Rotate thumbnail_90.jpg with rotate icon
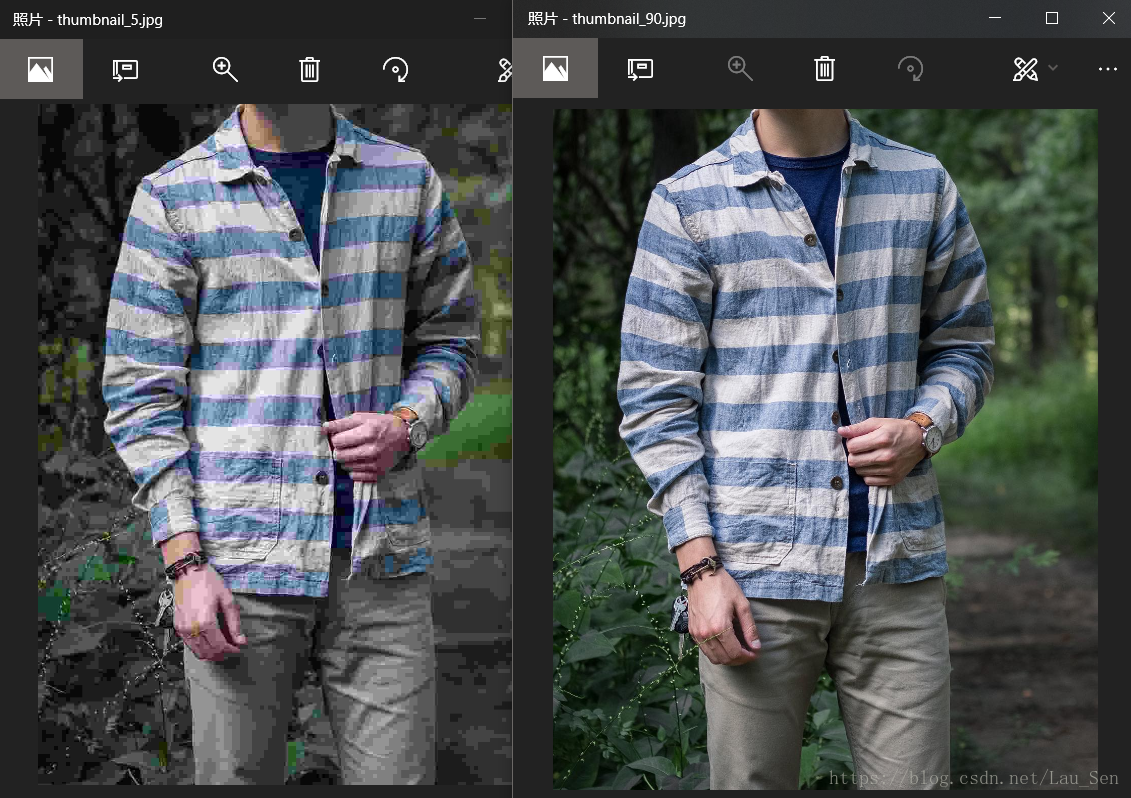The width and height of the screenshot is (1131, 798). [910, 69]
